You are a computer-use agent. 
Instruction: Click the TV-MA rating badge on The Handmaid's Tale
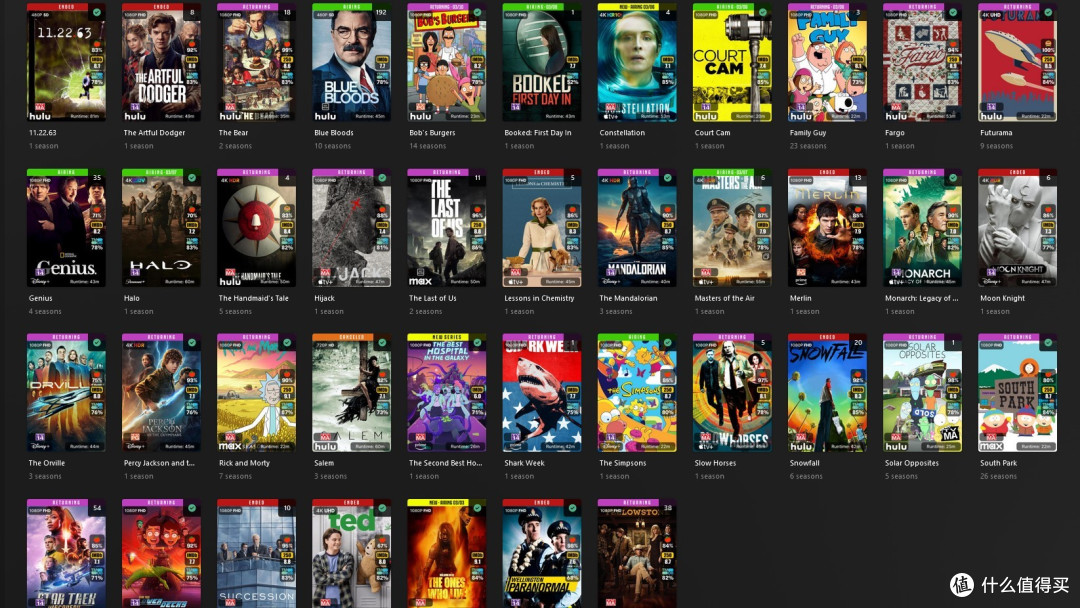click(231, 272)
